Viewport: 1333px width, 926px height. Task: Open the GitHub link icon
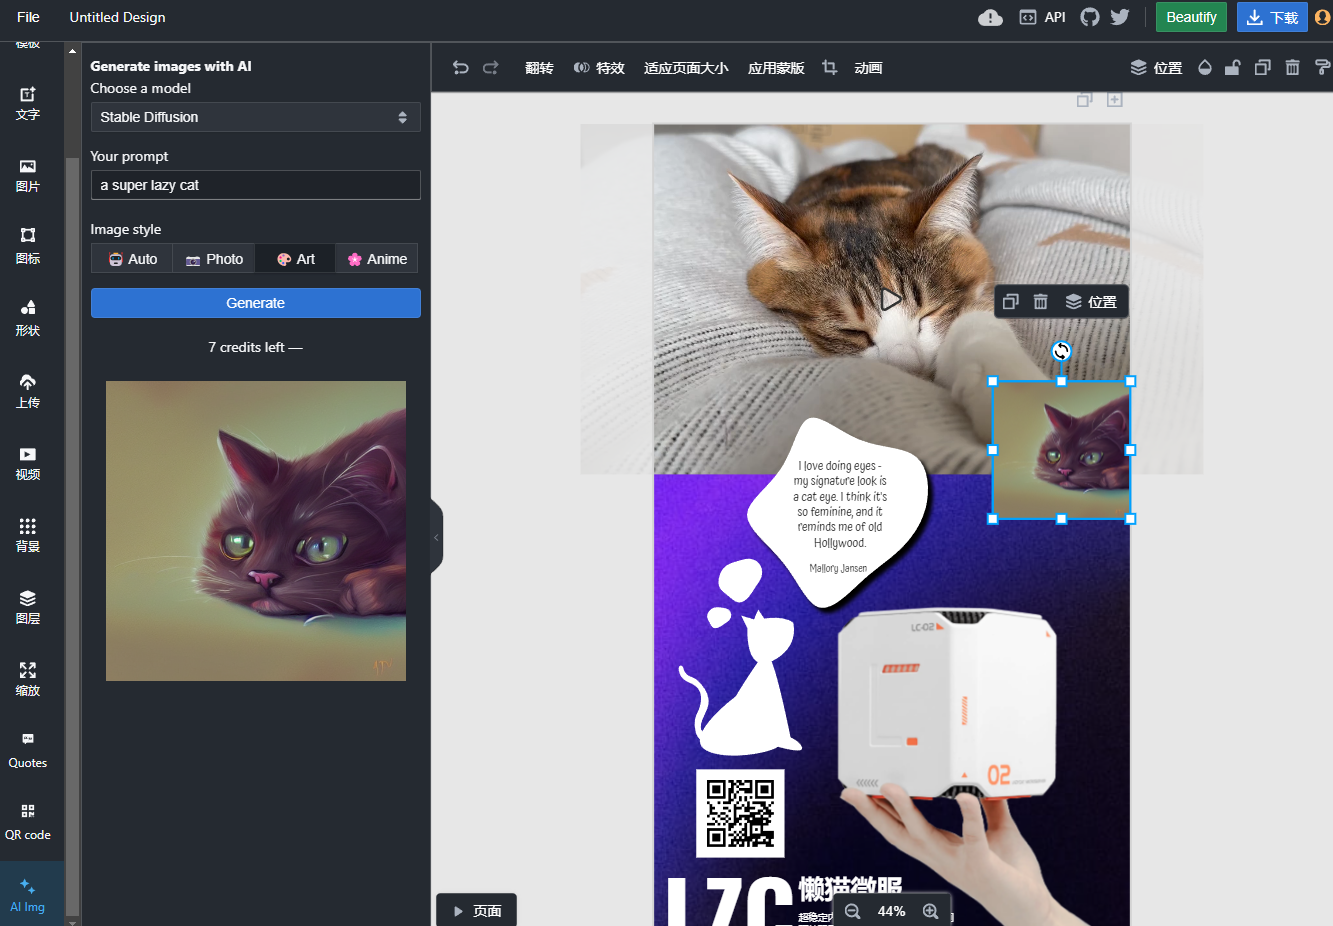coord(1090,17)
